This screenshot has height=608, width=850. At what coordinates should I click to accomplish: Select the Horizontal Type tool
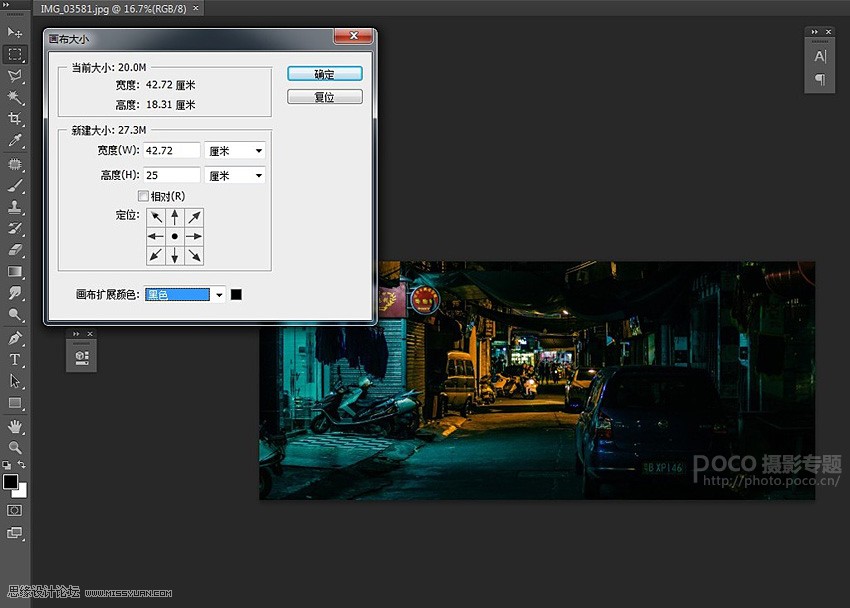[x=15, y=360]
